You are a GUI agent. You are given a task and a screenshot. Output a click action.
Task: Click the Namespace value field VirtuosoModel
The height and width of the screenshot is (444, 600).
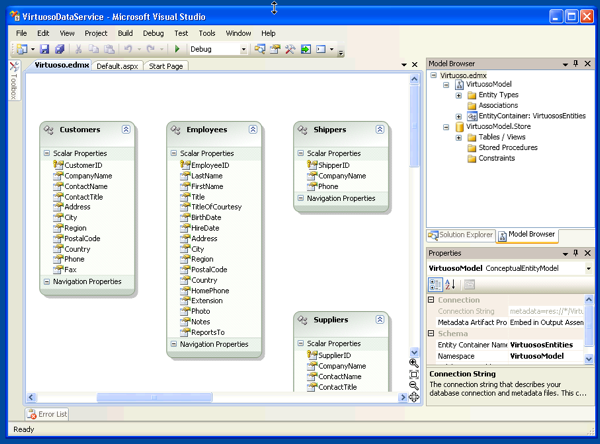546,356
